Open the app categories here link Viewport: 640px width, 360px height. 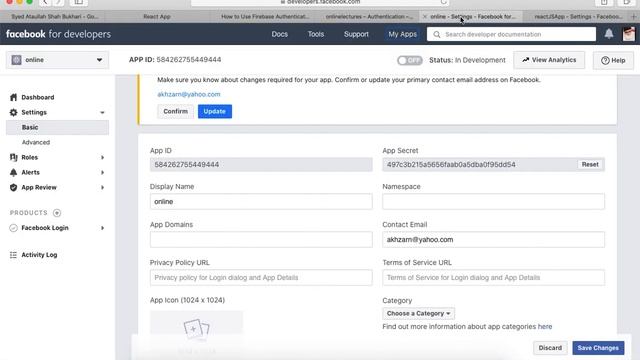(x=544, y=327)
